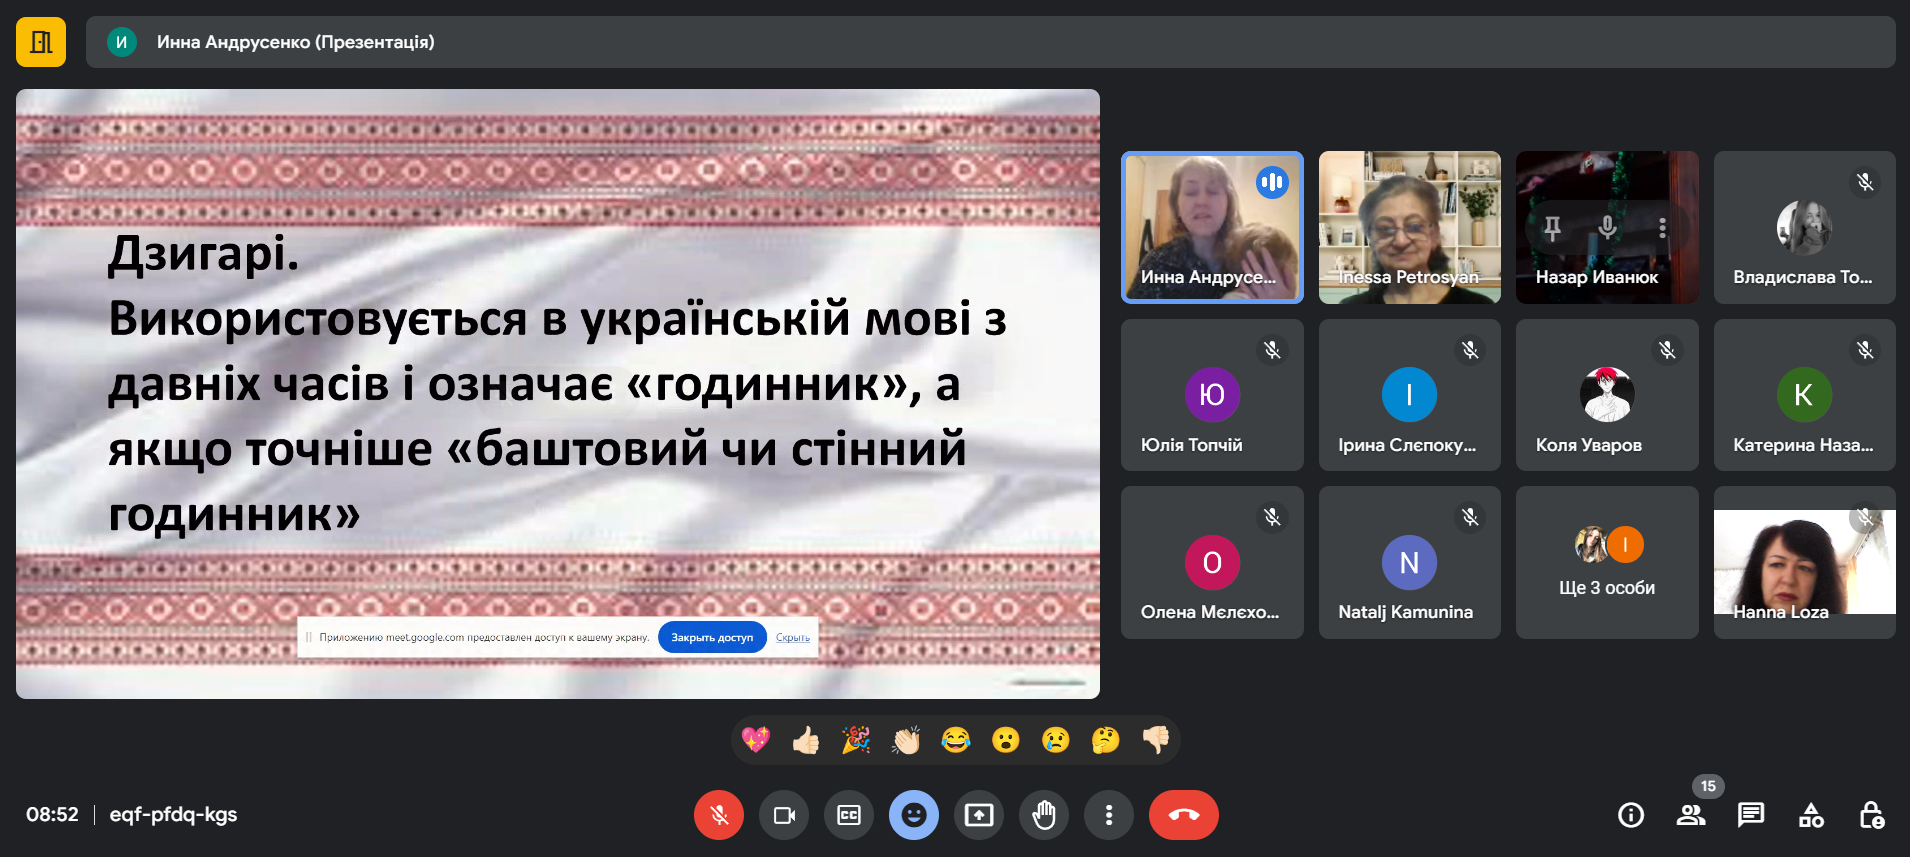Unmute the microphone in bottom toolbar

(718, 815)
